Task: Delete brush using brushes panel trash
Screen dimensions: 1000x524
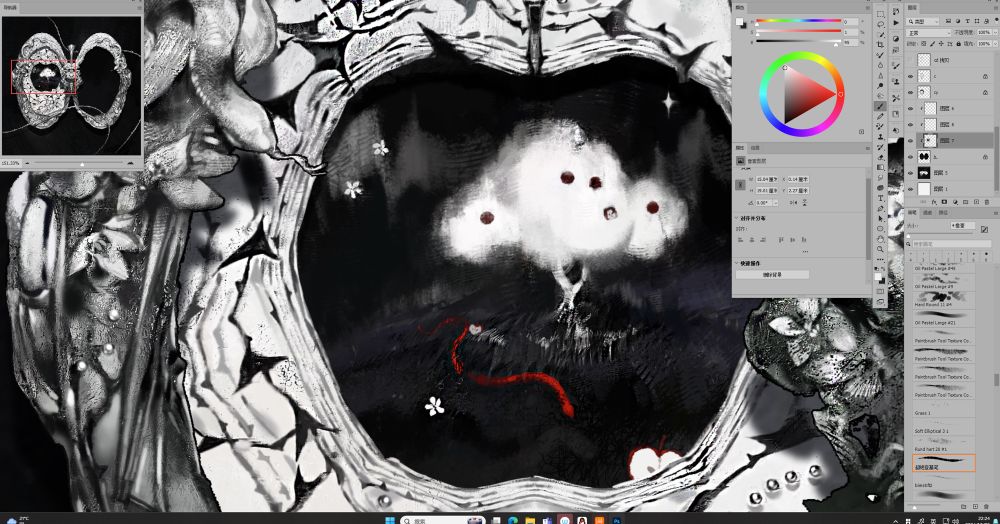Action: (x=986, y=506)
